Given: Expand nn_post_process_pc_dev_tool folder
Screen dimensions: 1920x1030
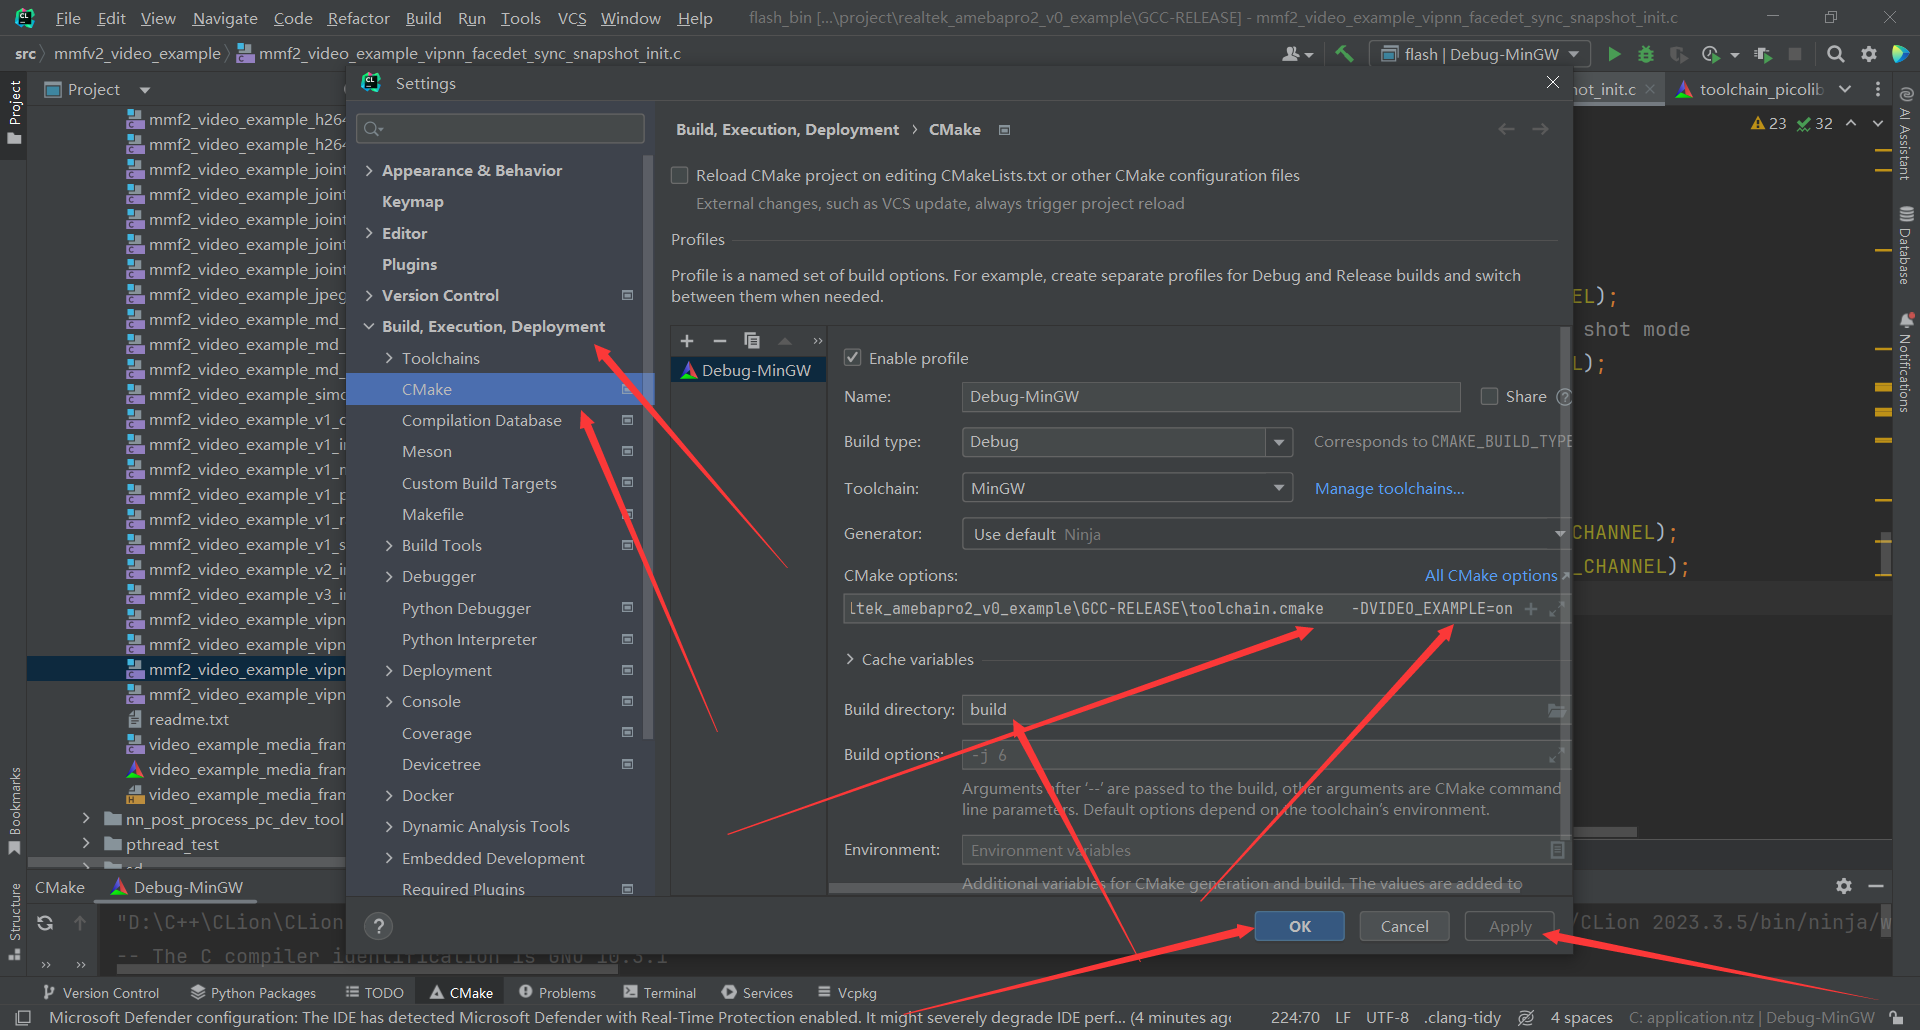Looking at the screenshot, I should [86, 819].
